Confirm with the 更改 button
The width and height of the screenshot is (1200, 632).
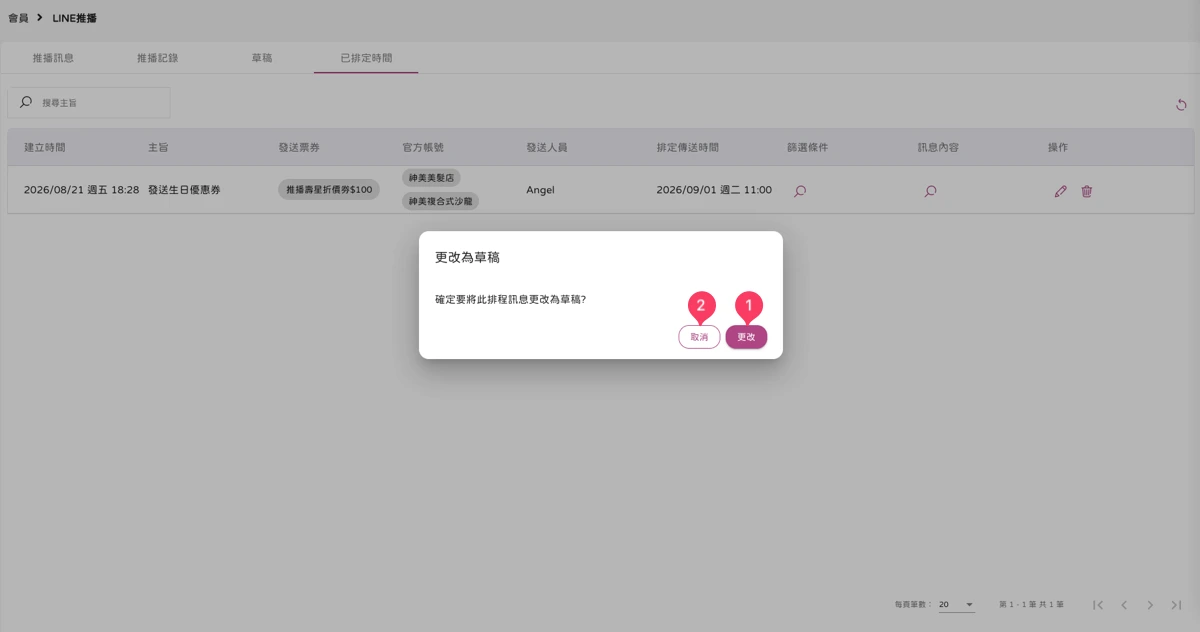[746, 337]
